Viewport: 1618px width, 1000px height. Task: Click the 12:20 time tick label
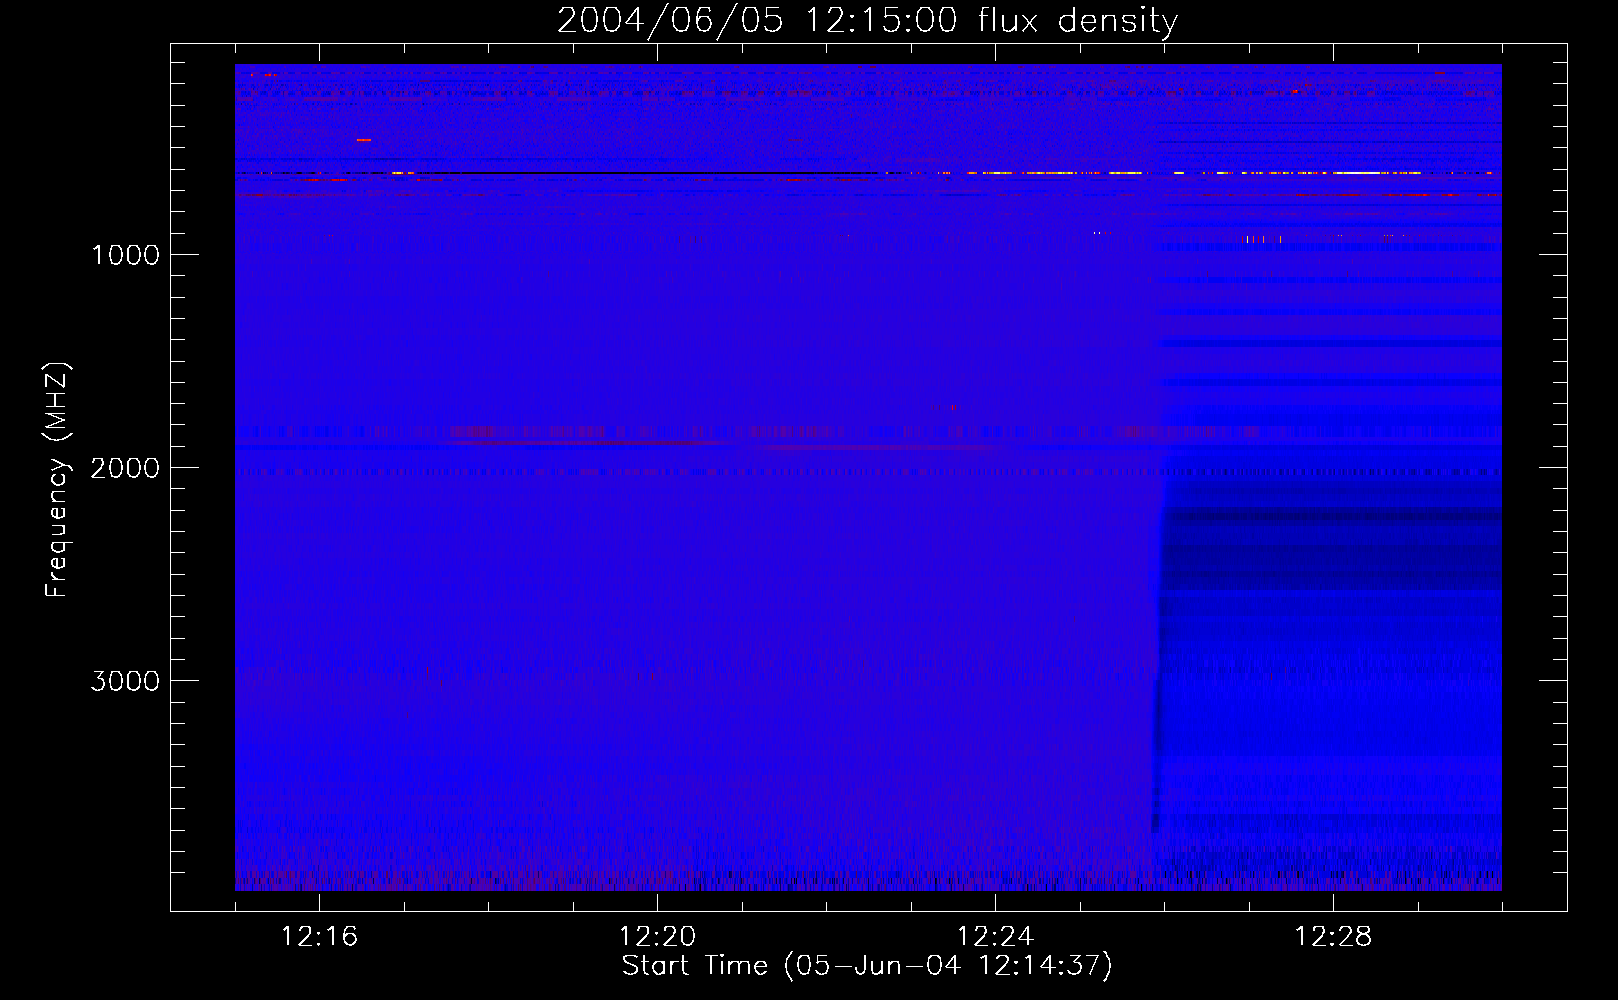(x=657, y=937)
